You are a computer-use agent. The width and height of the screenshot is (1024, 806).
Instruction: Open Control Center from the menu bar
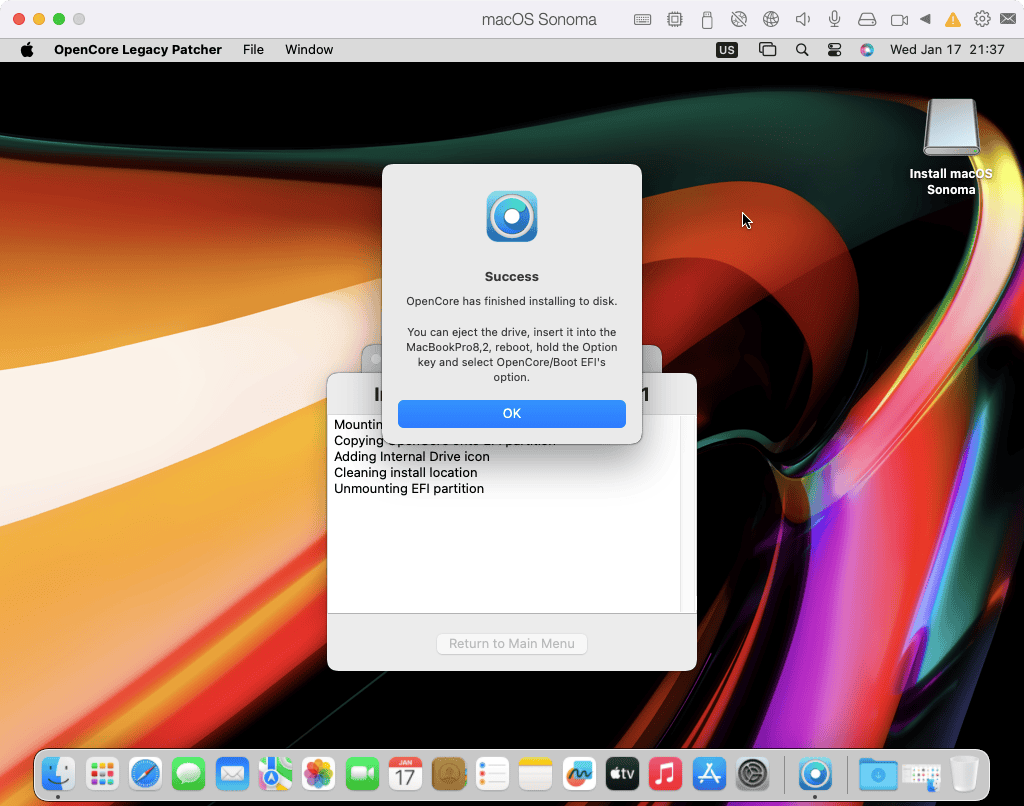click(x=834, y=49)
